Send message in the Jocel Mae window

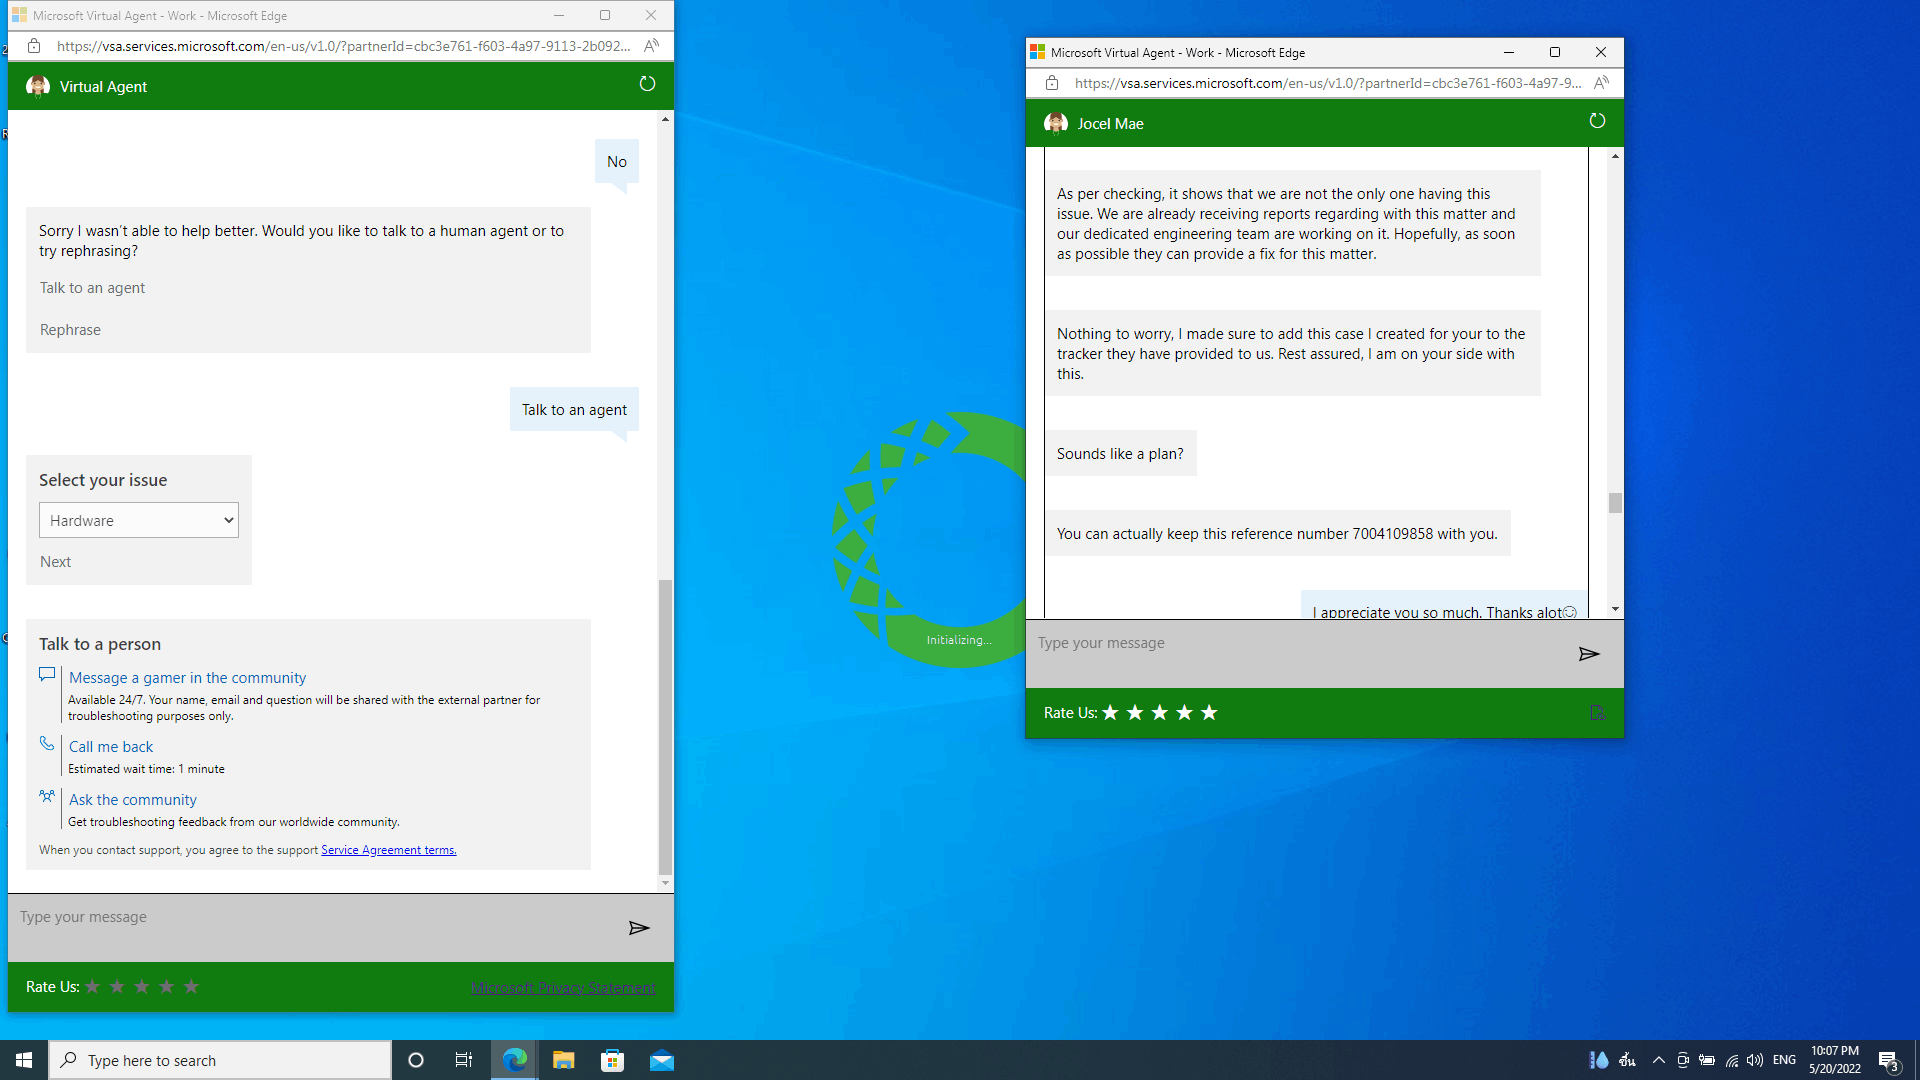coord(1589,654)
